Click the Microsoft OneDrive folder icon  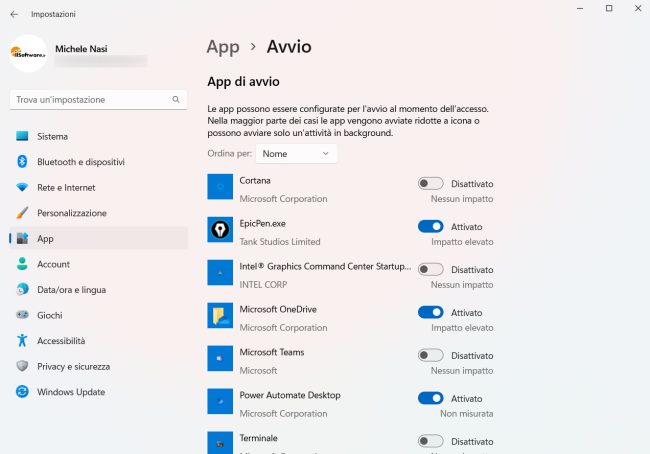[220, 316]
